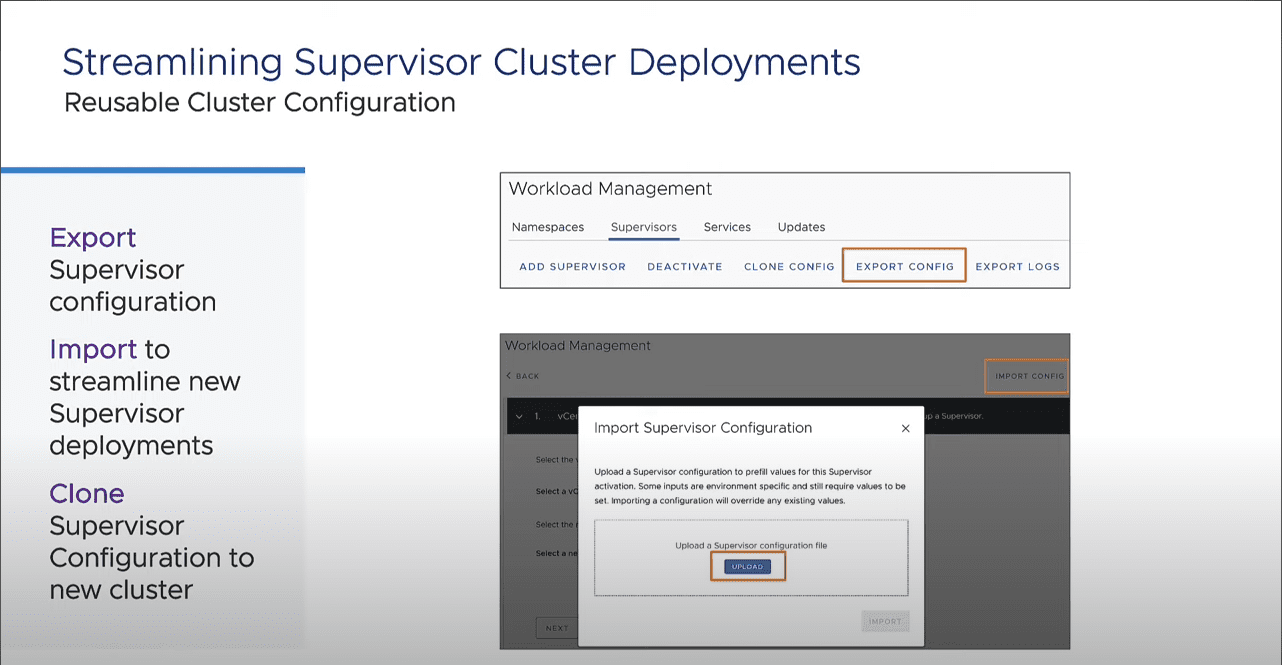Click the Import Supervisor Configuration dialog title
The image size is (1282, 665).
[703, 428]
